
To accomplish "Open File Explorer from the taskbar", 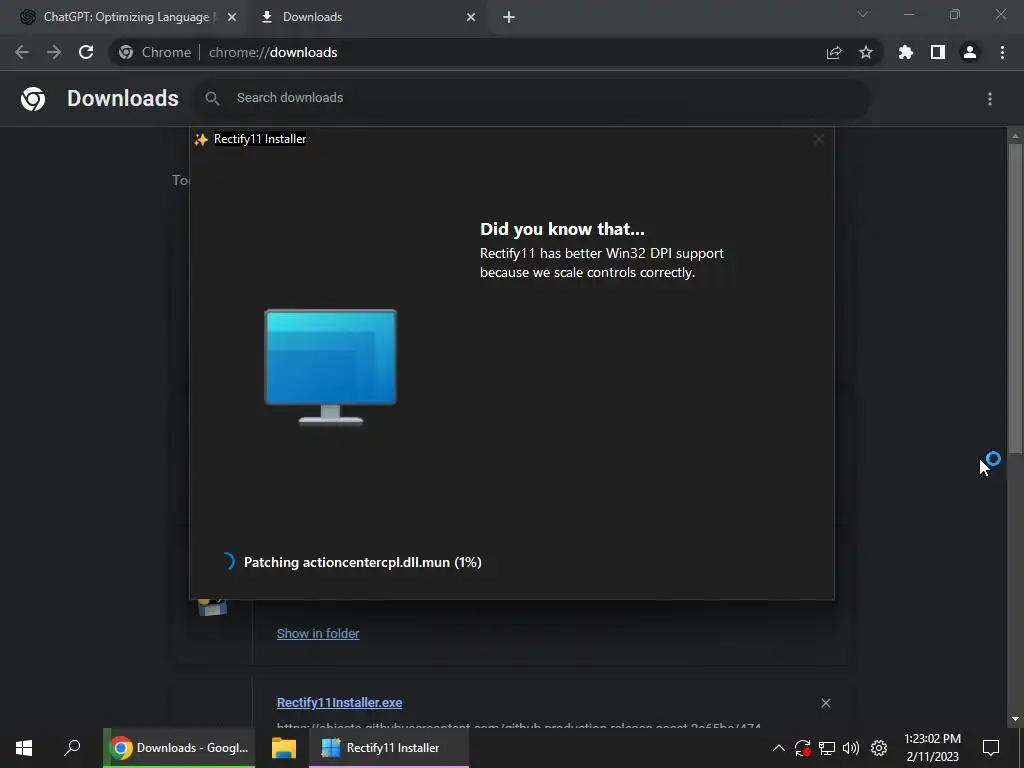I will pyautogui.click(x=284, y=748).
